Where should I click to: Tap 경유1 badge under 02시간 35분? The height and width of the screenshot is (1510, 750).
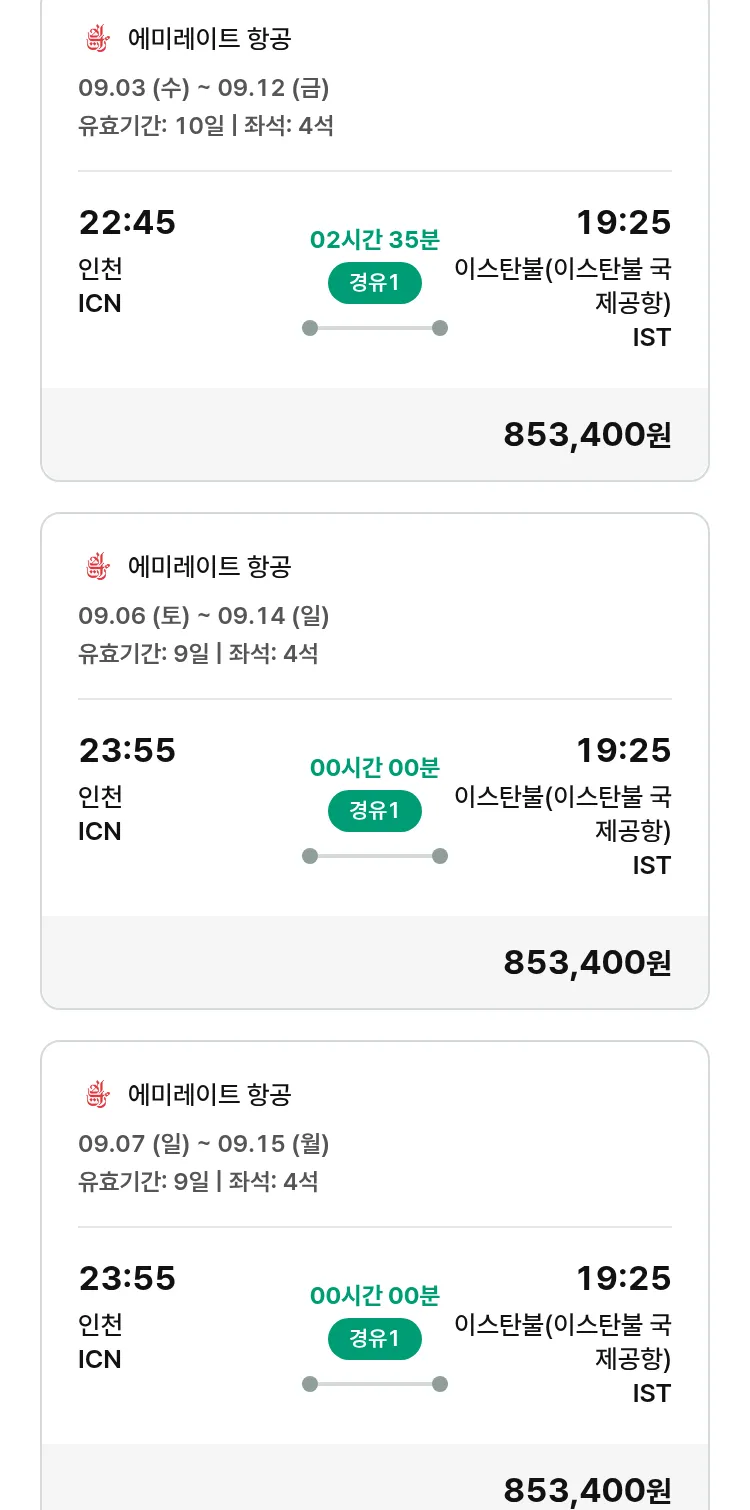point(375,283)
